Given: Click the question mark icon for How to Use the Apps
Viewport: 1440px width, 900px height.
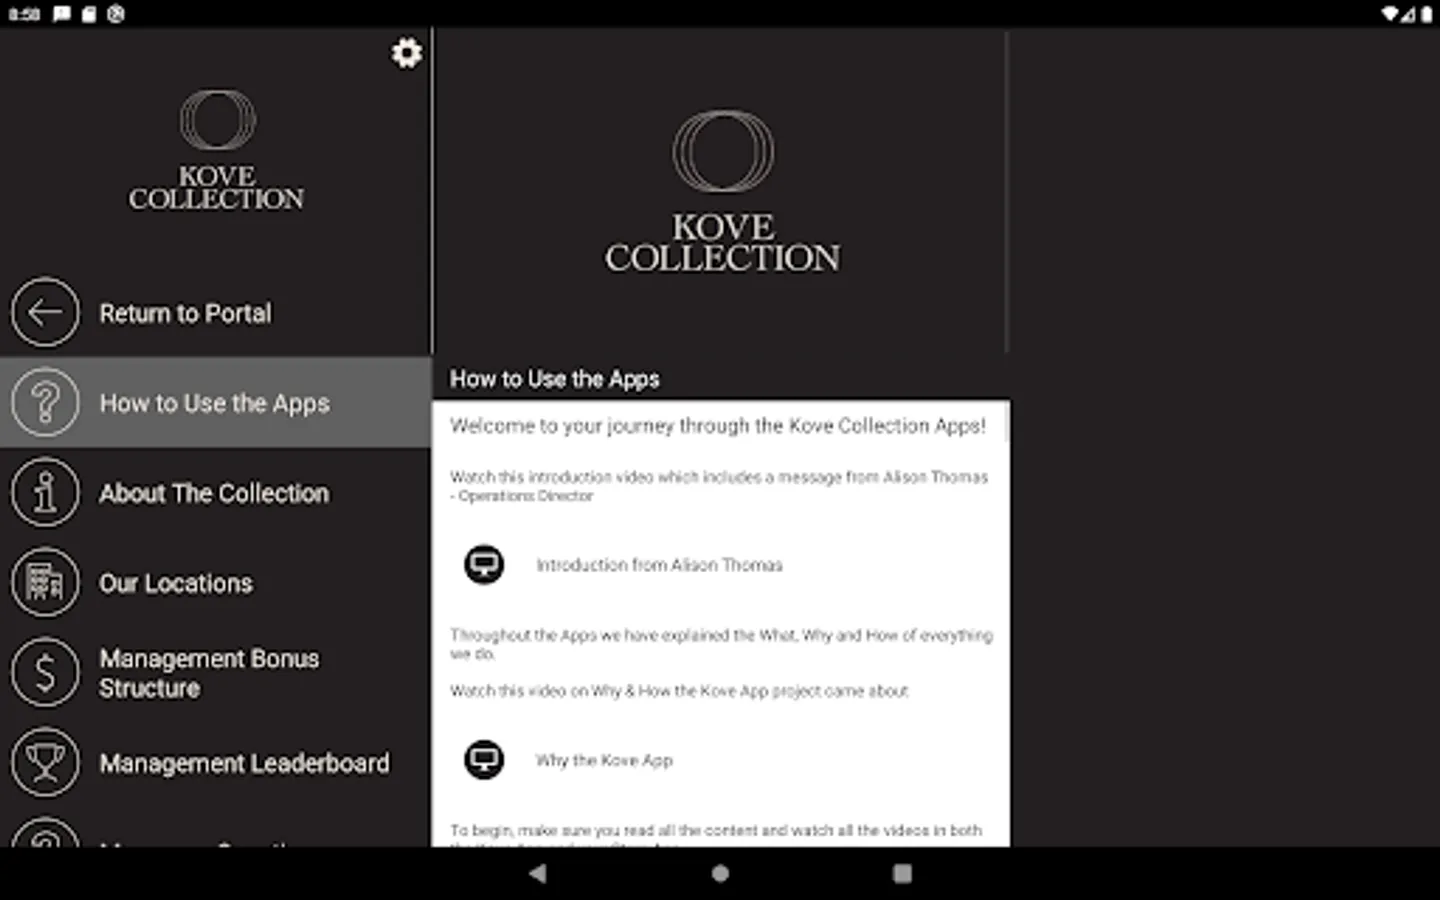Looking at the screenshot, I should pyautogui.click(x=45, y=402).
